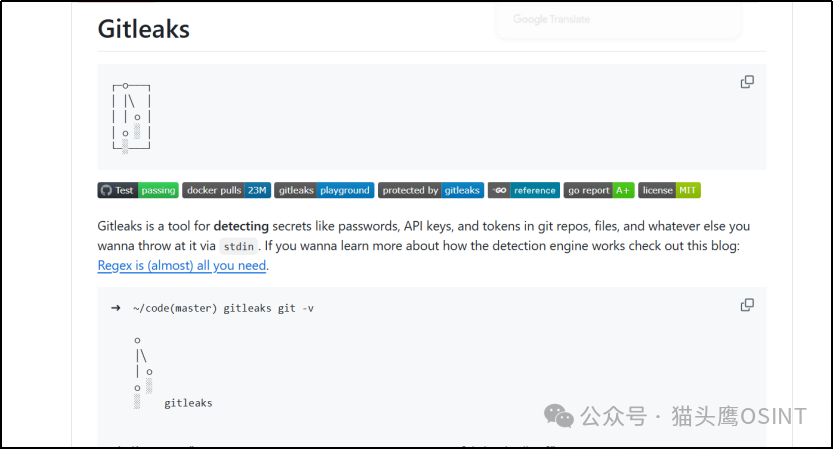Viewport: 833px width, 449px height.
Task: Click the word detecting in bold
Action: (241, 226)
